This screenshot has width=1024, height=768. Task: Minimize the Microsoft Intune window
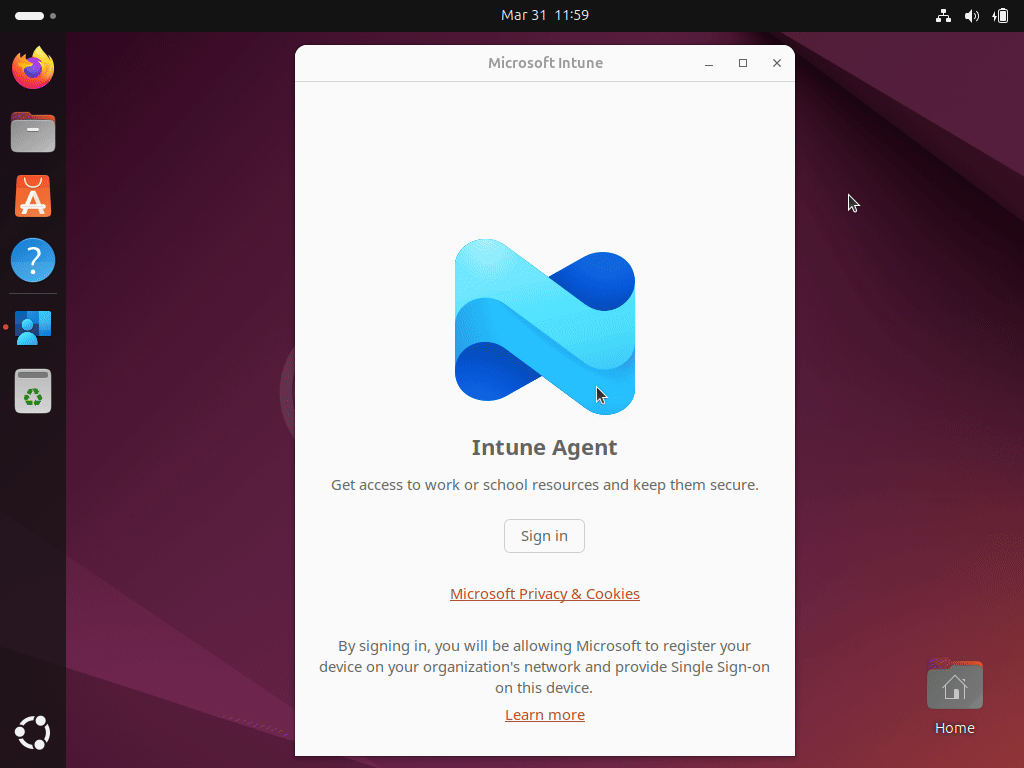[x=709, y=63]
